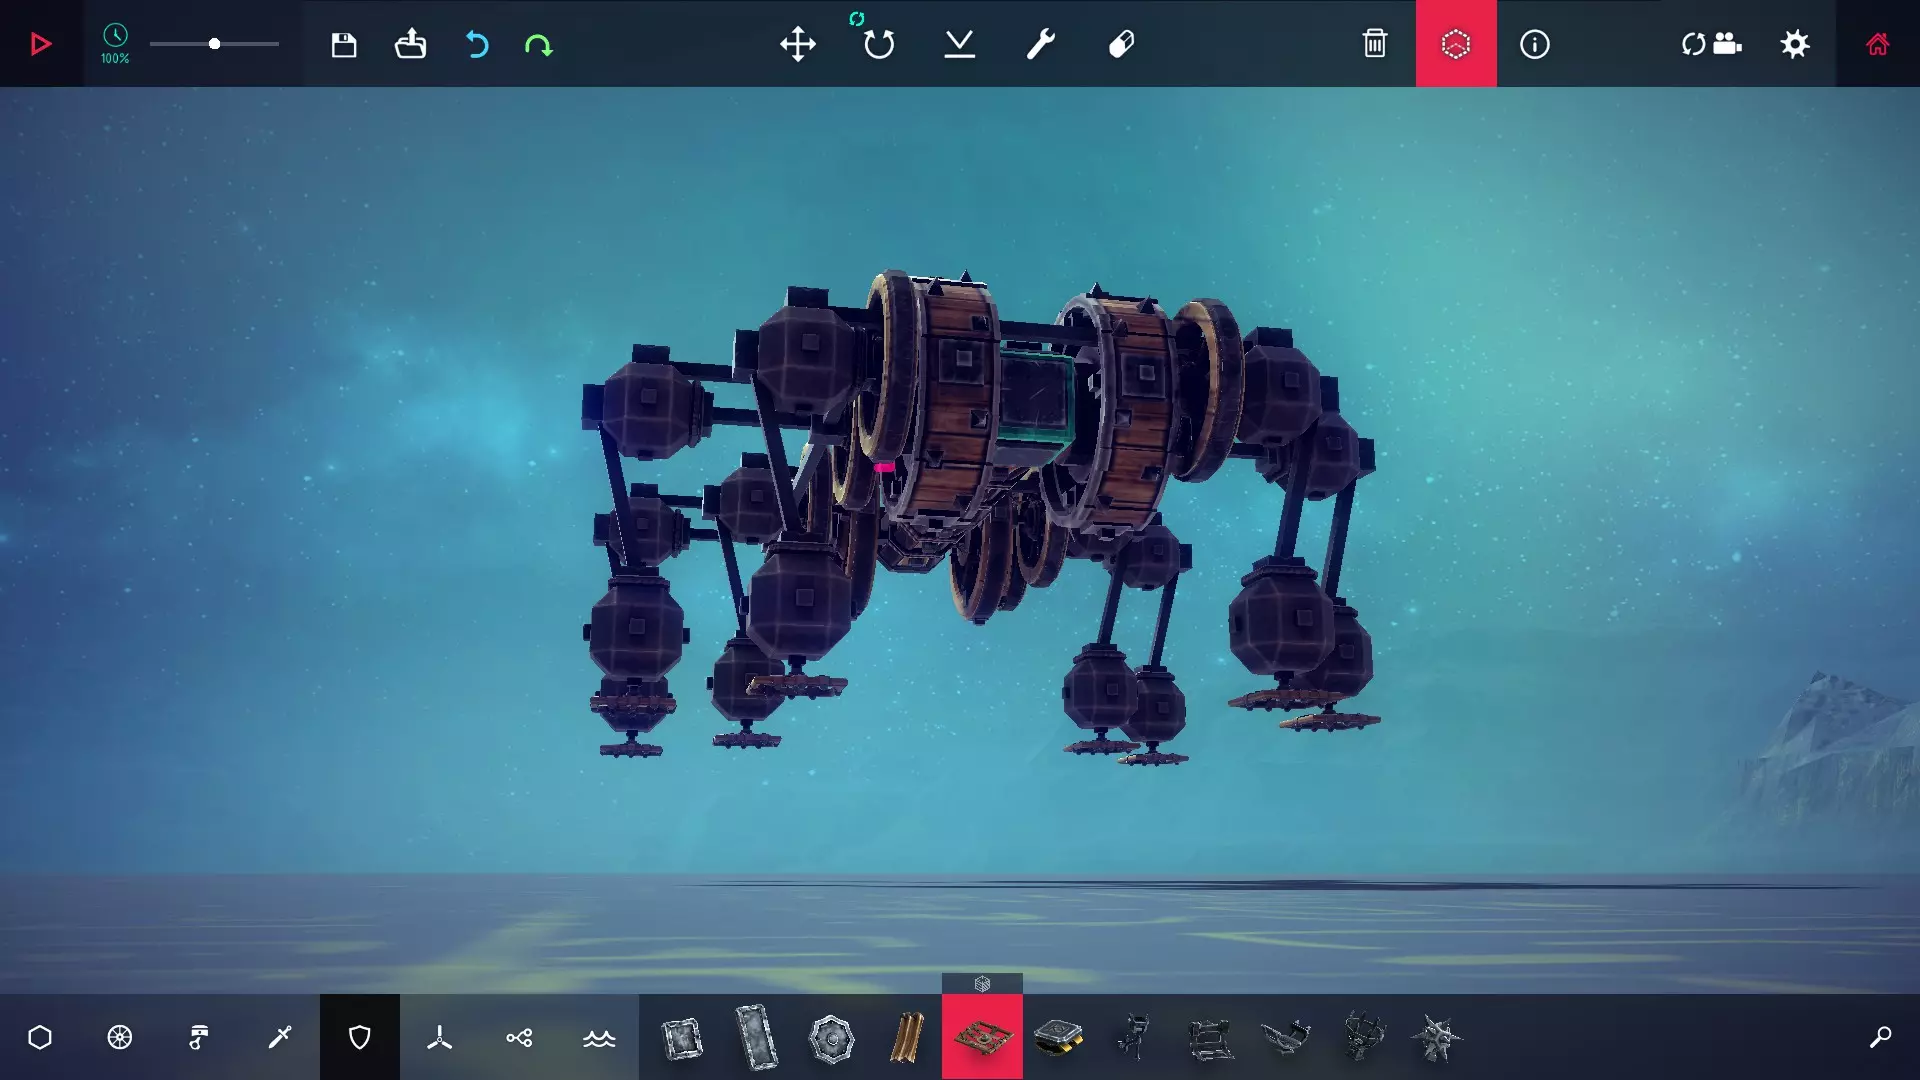Viewport: 1920px width, 1080px height.
Task: Open the settings gear menu
Action: click(1795, 44)
